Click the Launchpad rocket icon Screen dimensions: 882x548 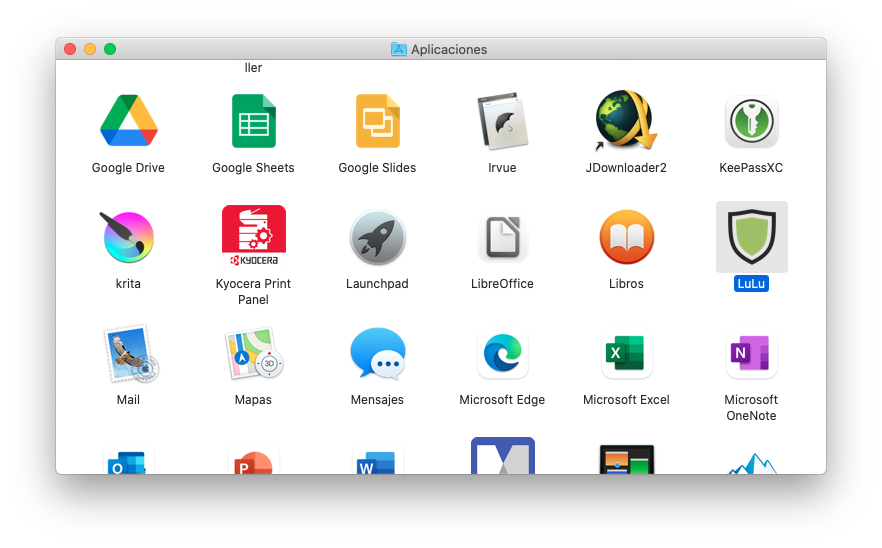pyautogui.click(x=377, y=237)
